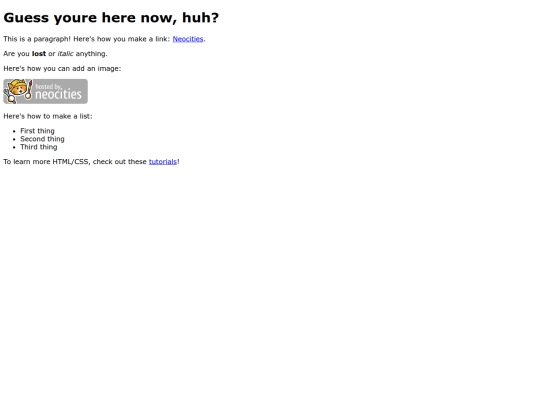The image size is (540, 405).
Task: Follow the tutorials link
Action: [x=163, y=162]
